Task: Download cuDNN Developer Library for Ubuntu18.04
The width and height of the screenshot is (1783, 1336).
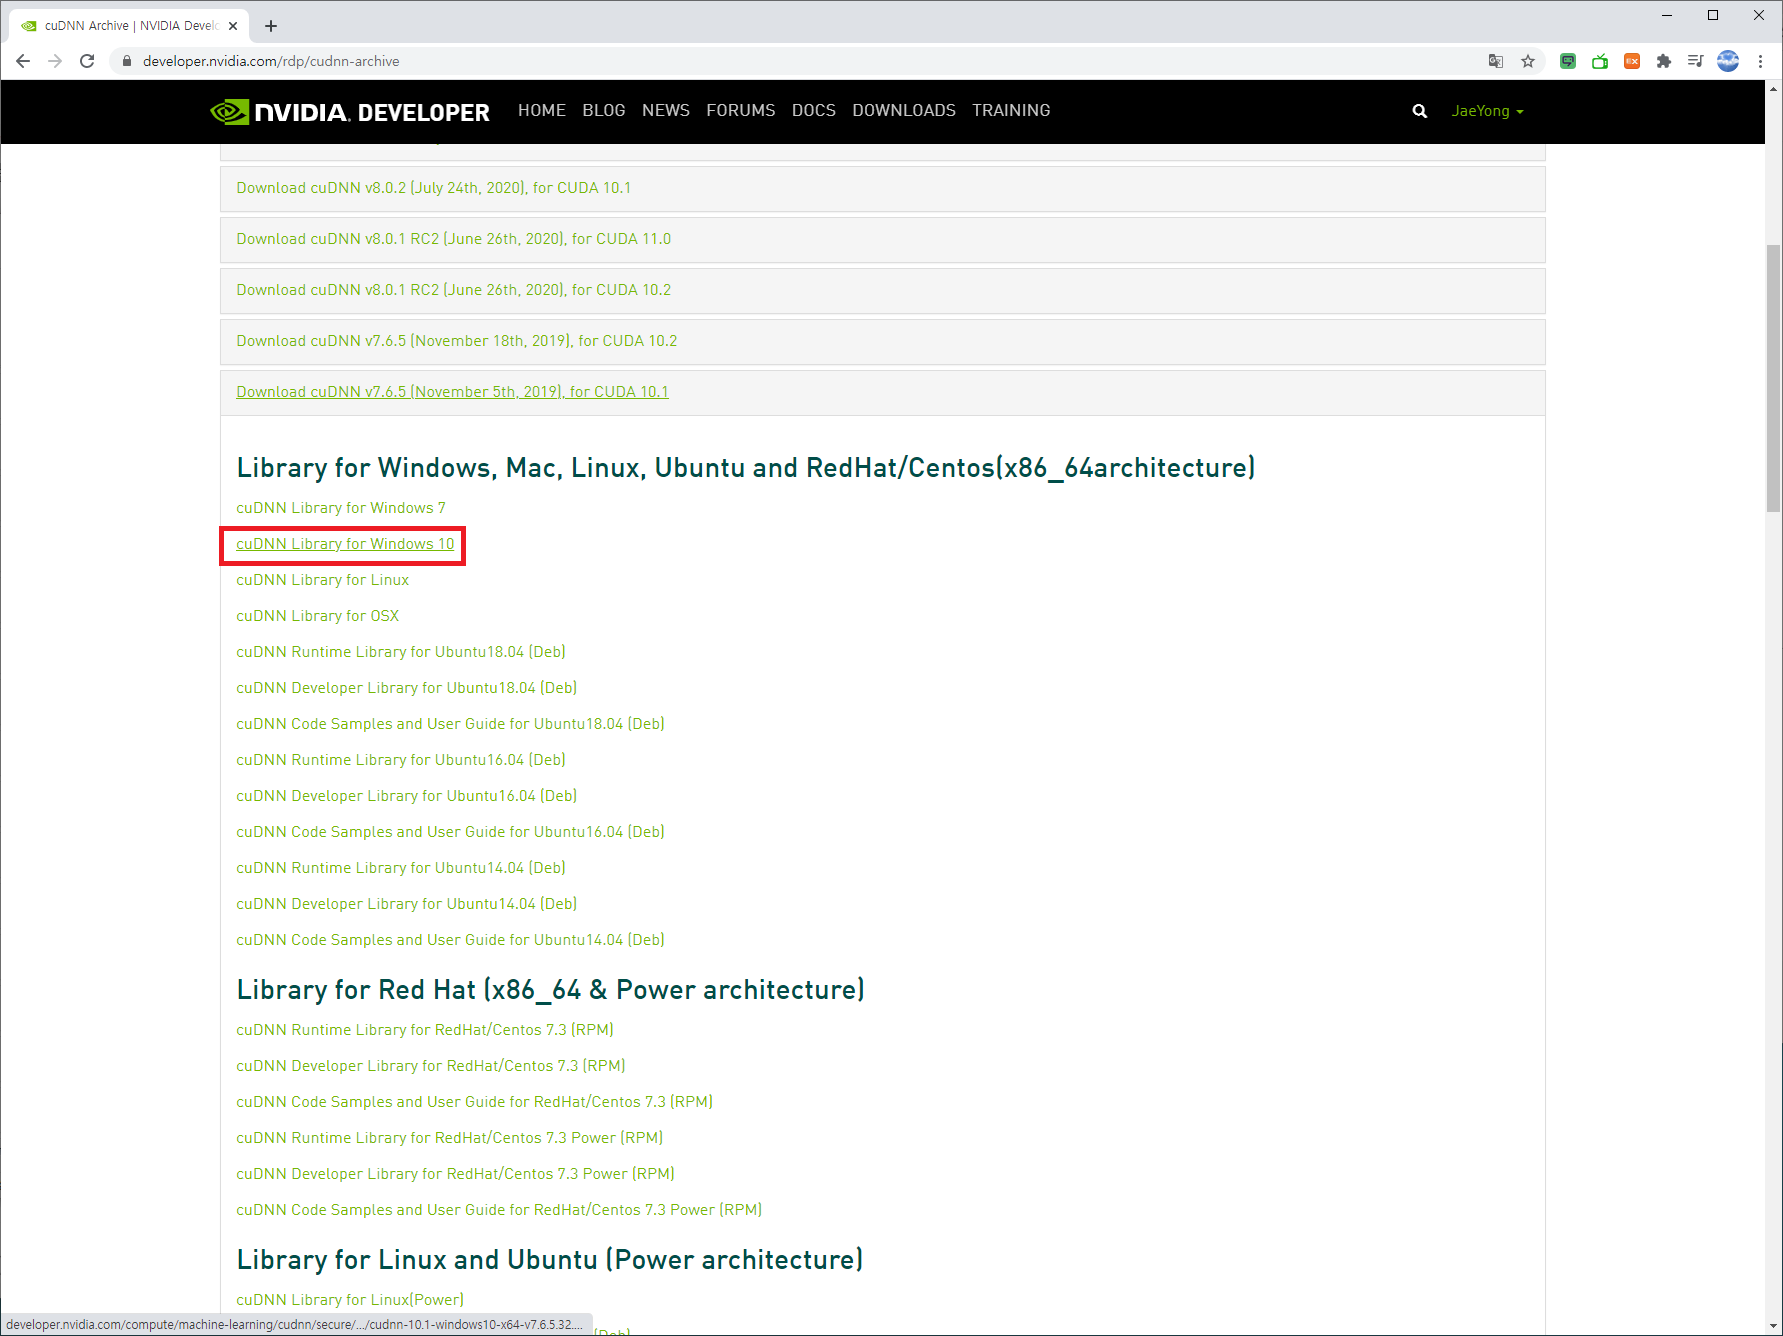Action: 407,688
